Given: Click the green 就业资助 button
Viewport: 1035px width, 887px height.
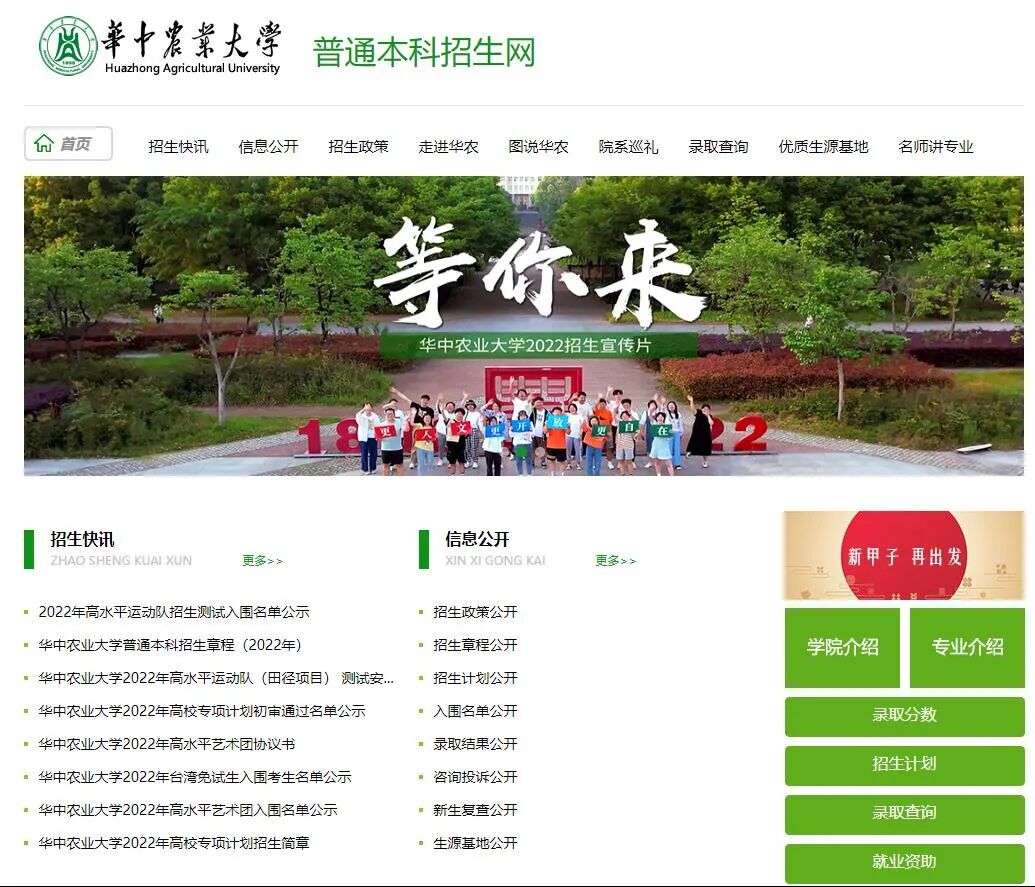Looking at the screenshot, I should tap(904, 863).
